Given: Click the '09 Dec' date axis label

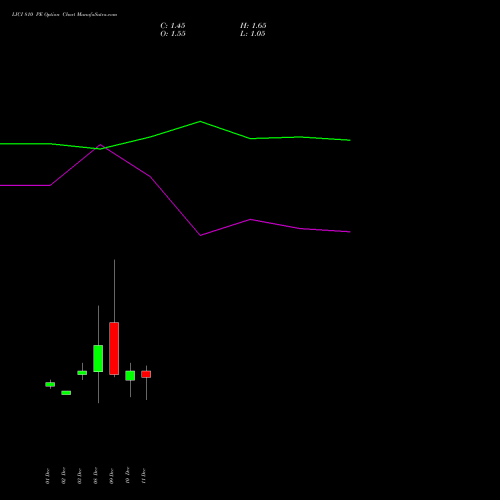Looking at the screenshot, I should click(x=112, y=476).
